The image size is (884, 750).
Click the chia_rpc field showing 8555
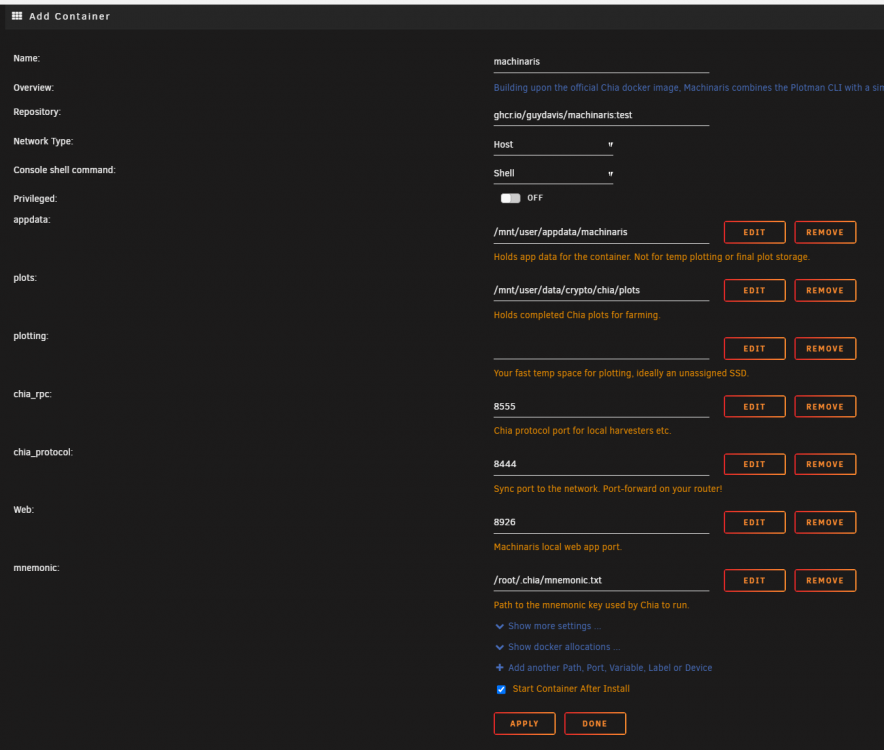point(601,407)
